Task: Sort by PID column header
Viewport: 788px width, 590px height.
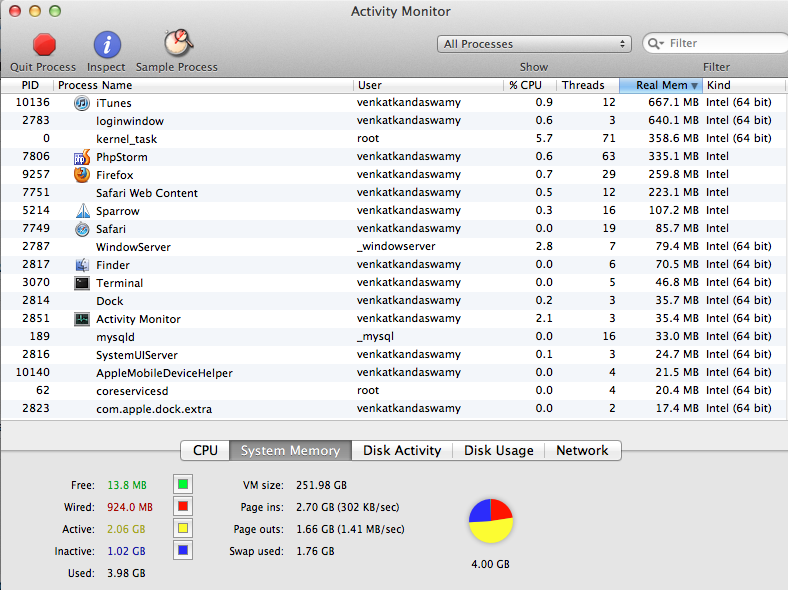Action: point(28,85)
